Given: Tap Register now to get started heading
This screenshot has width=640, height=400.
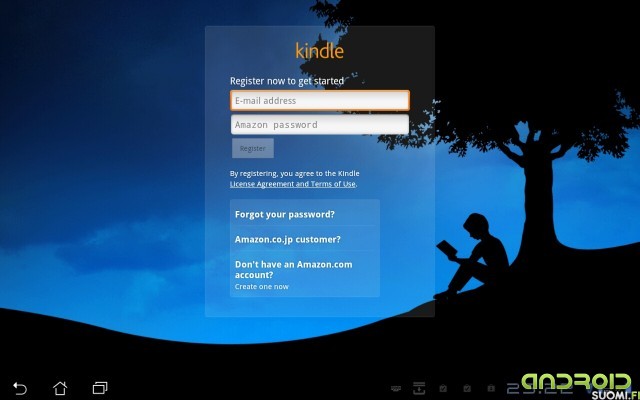Looking at the screenshot, I should coord(287,81).
